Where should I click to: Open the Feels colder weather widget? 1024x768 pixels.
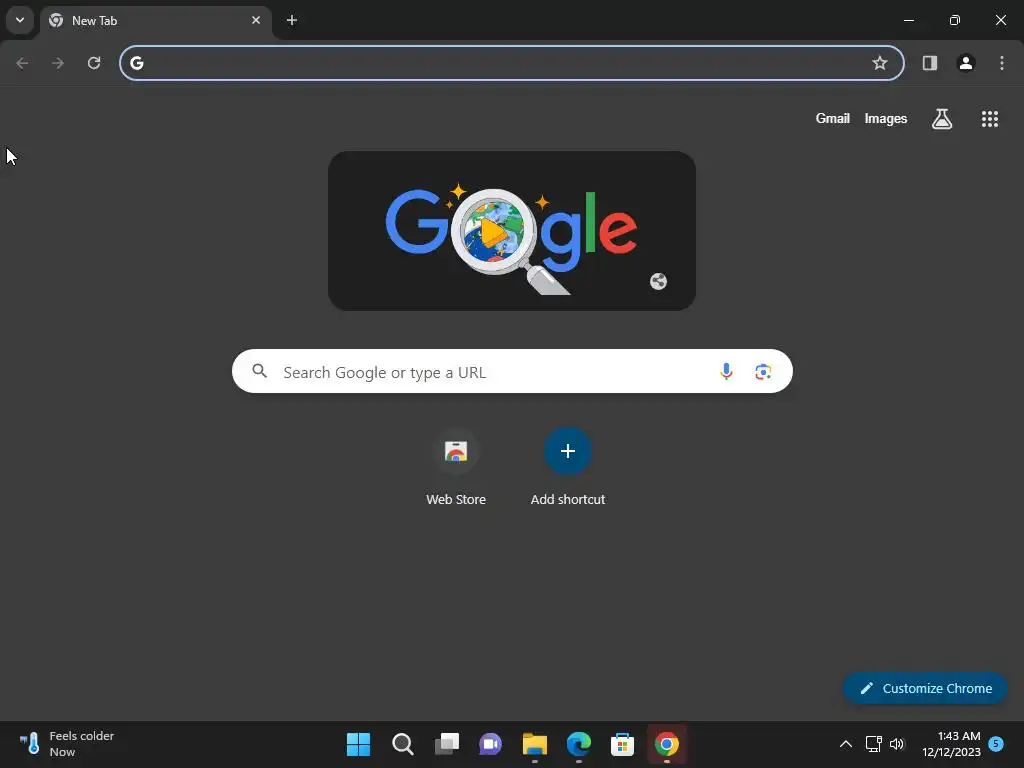67,744
